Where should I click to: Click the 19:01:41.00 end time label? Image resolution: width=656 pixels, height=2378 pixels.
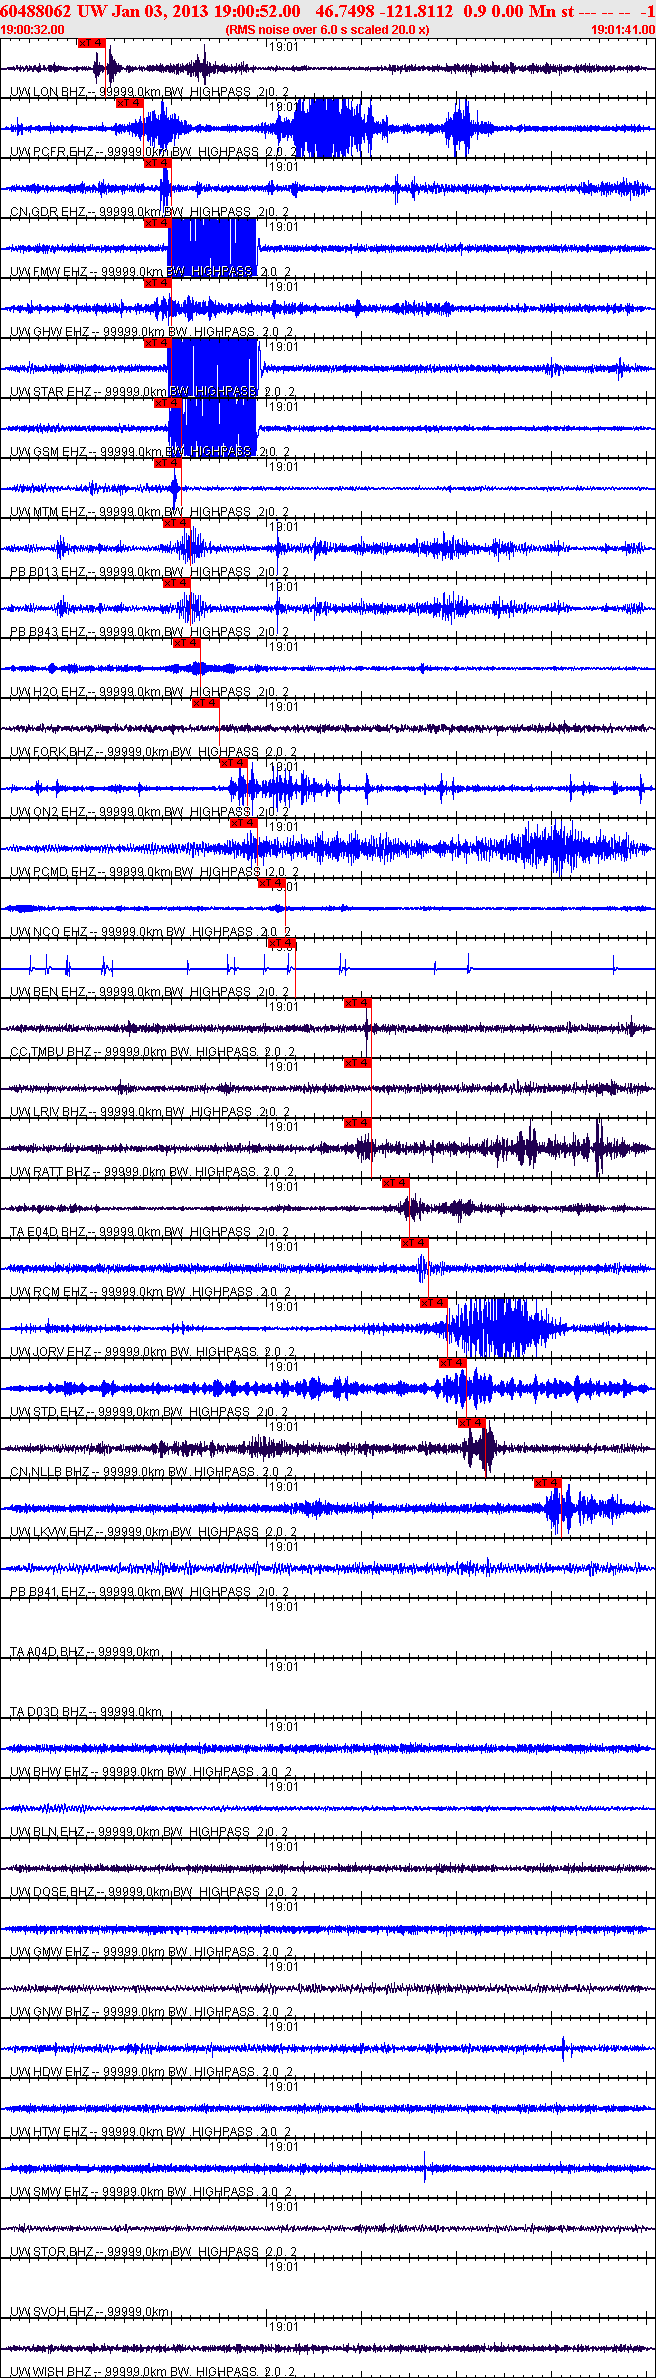623,30
